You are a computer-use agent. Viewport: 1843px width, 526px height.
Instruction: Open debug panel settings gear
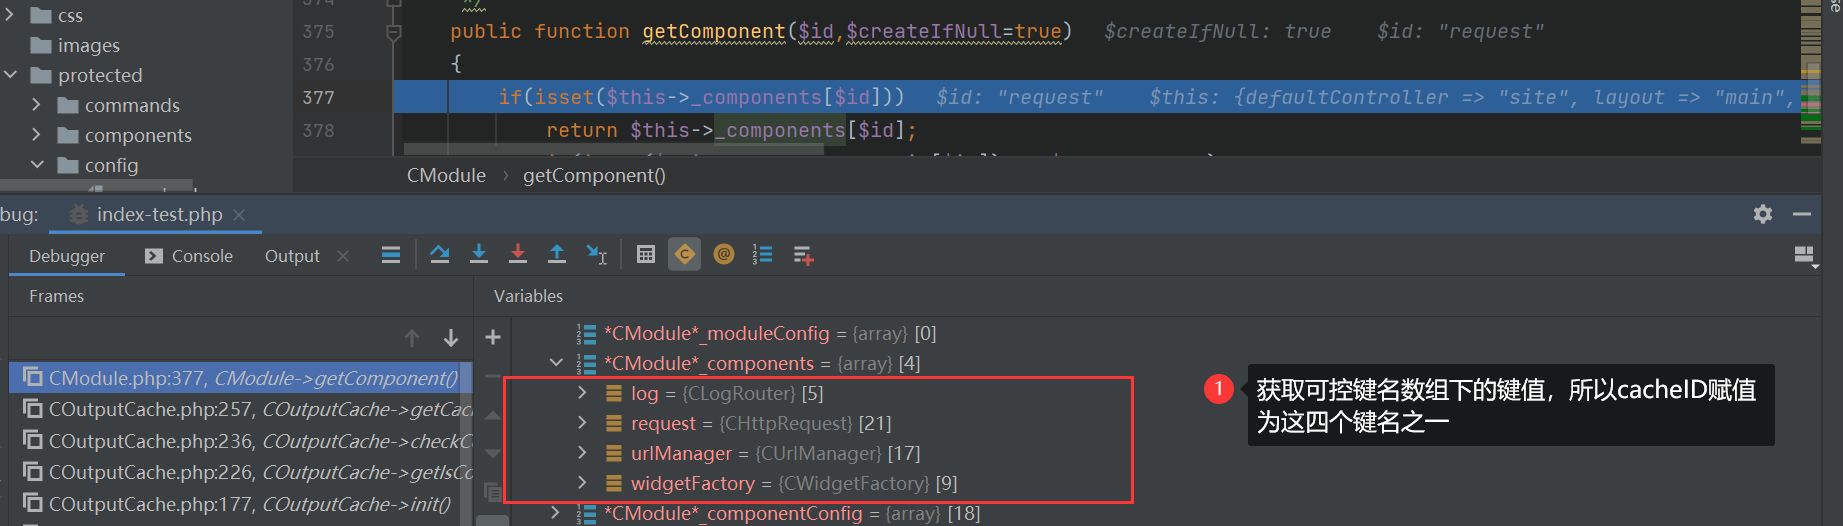[1763, 214]
